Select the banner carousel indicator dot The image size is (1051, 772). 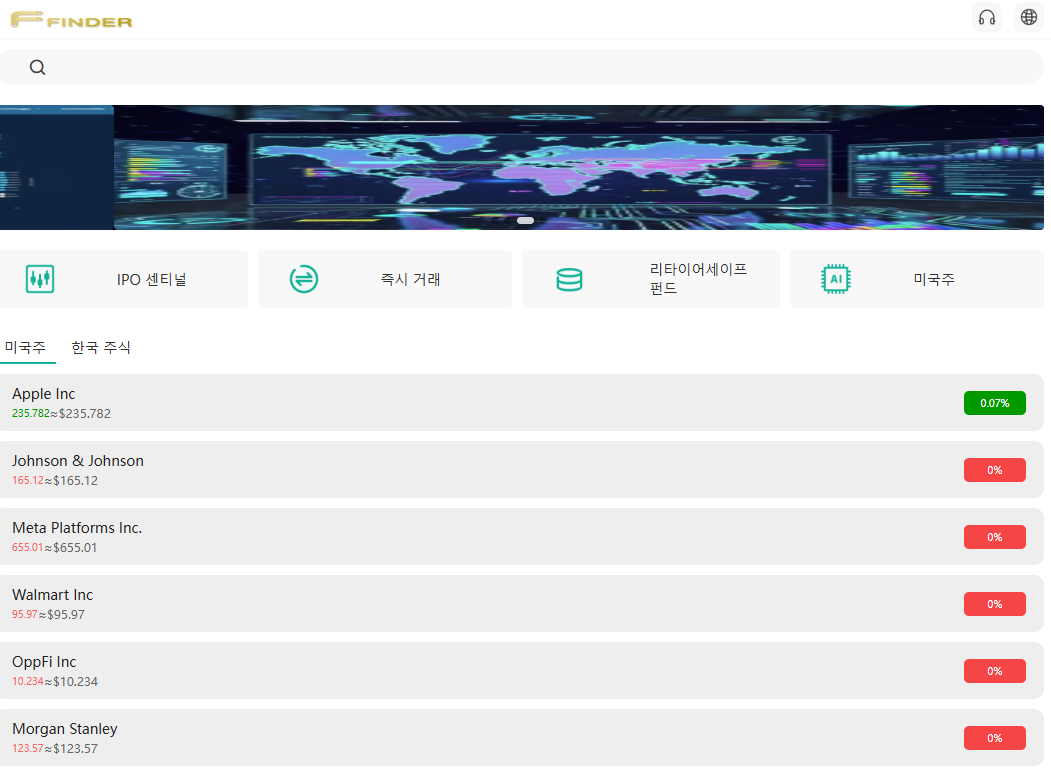526,220
